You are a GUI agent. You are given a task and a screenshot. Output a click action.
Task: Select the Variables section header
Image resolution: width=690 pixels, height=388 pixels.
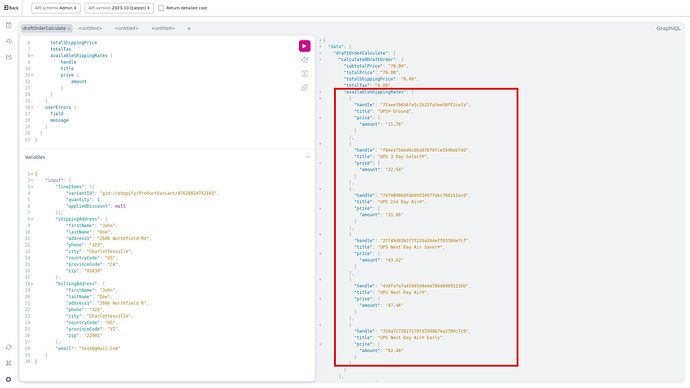[35, 157]
